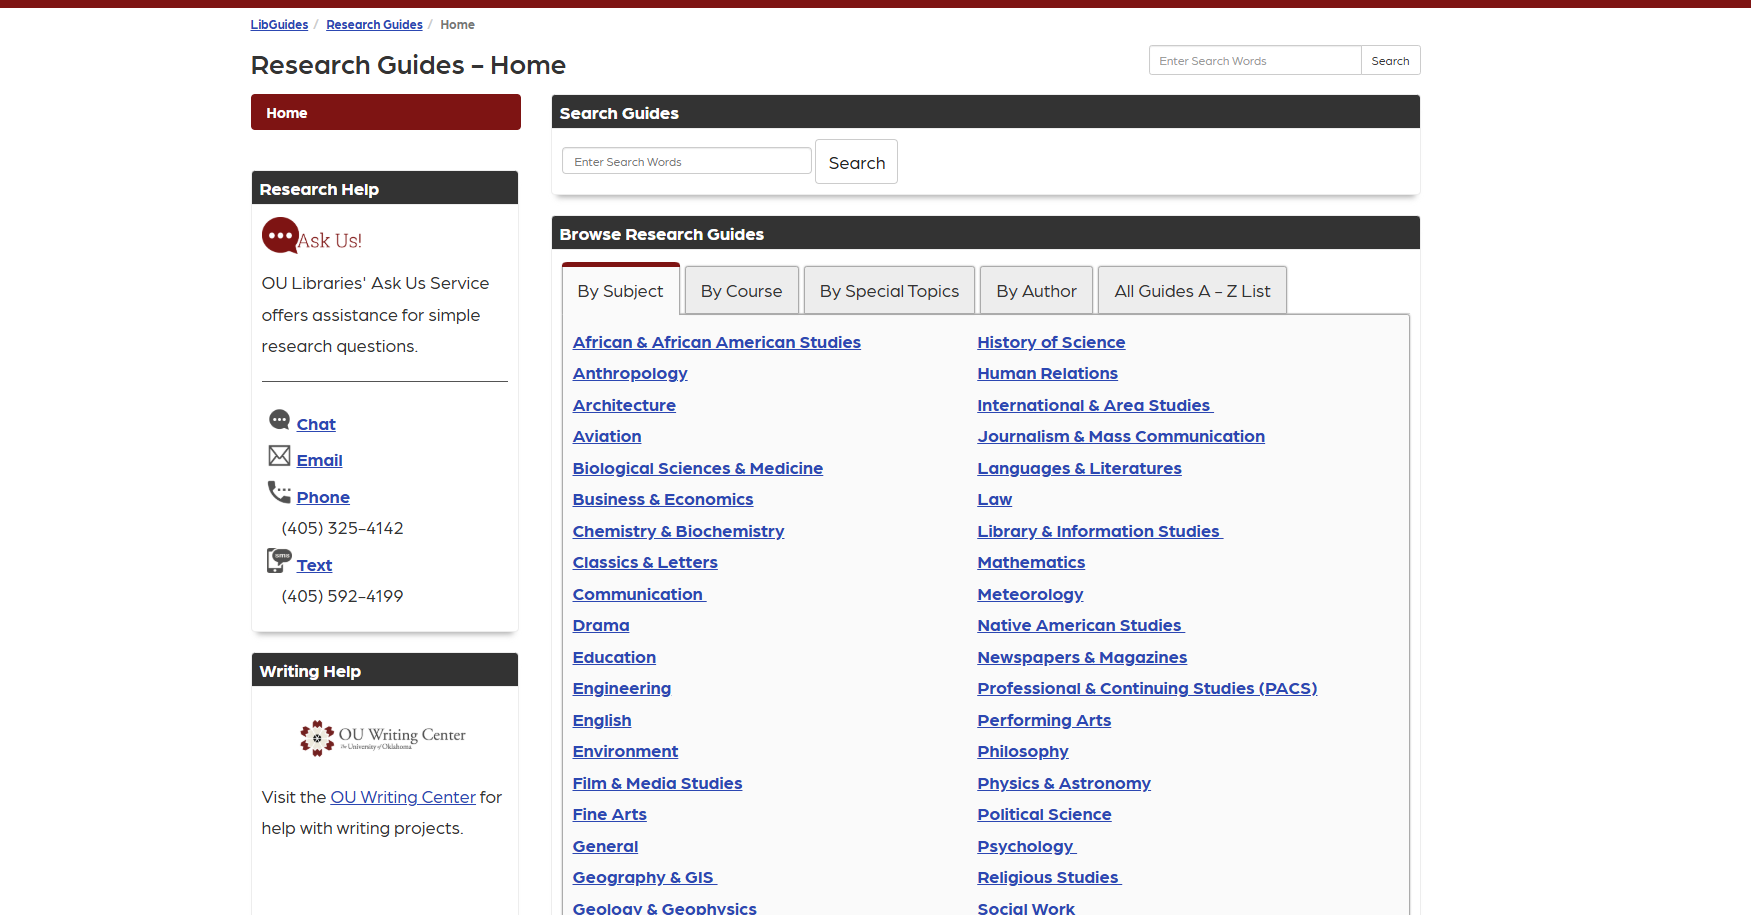Open Geography & GIS guide
Image resolution: width=1751 pixels, height=915 pixels.
click(x=644, y=877)
